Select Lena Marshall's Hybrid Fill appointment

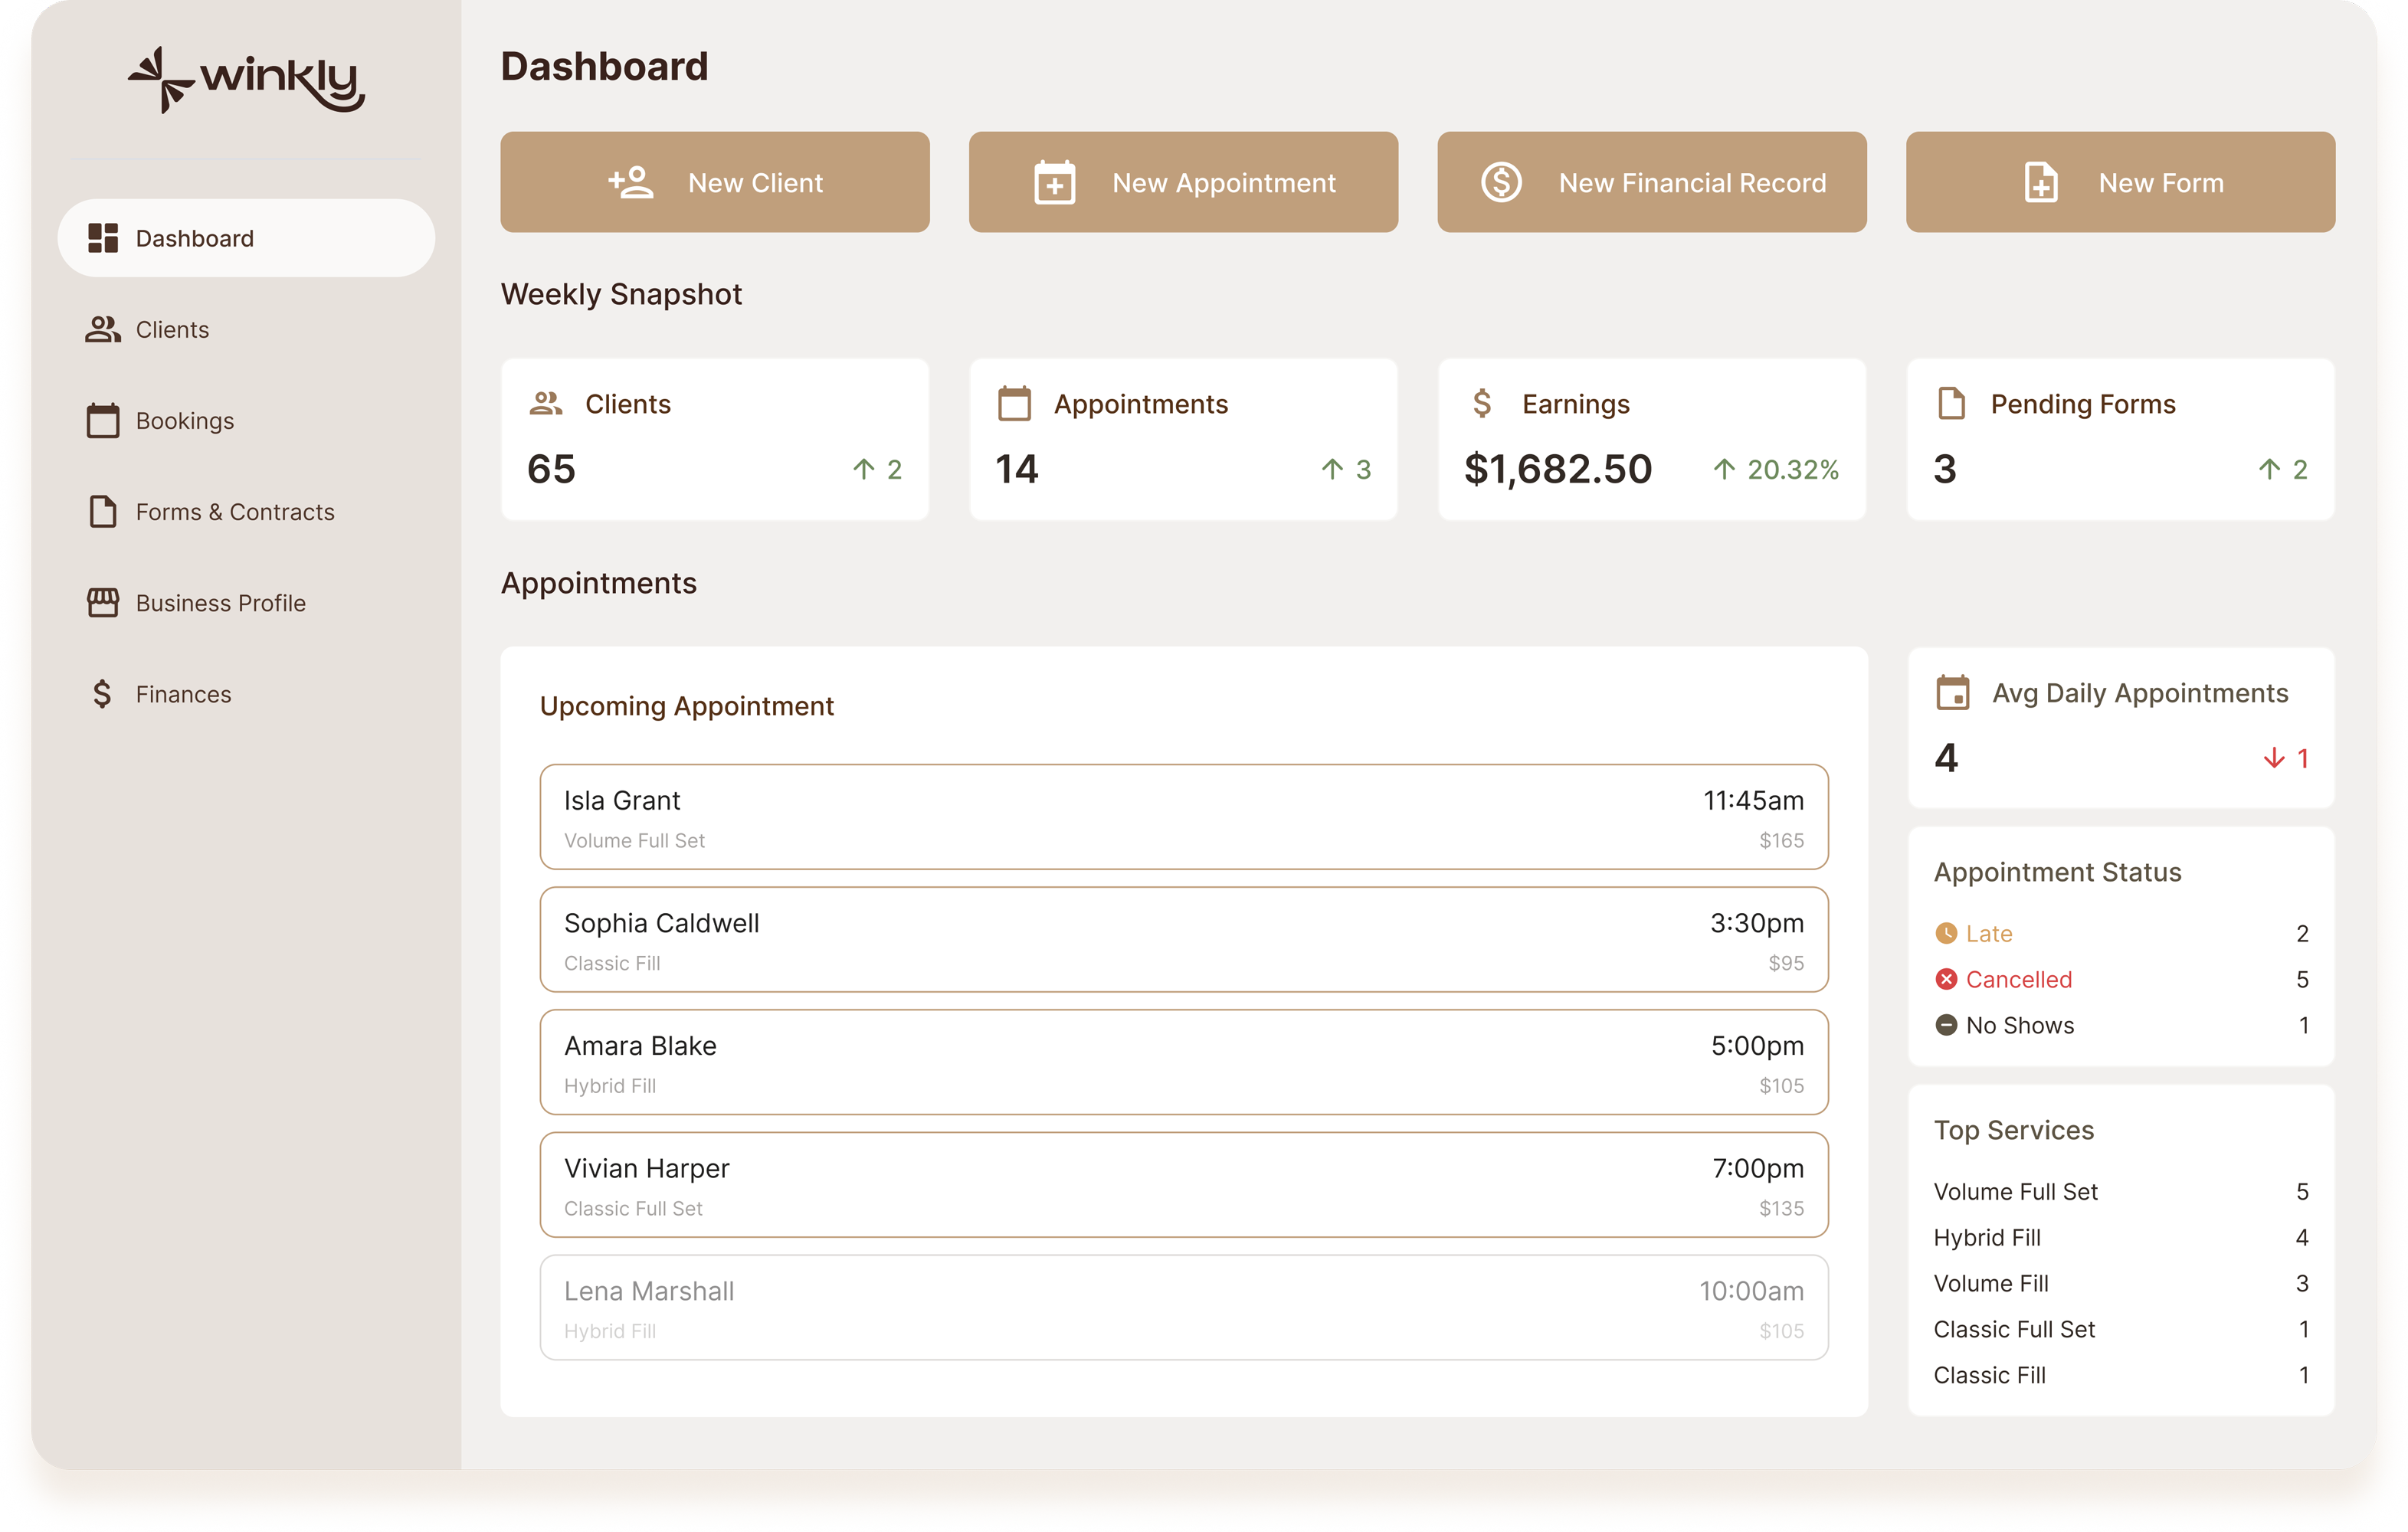pyautogui.click(x=1183, y=1308)
